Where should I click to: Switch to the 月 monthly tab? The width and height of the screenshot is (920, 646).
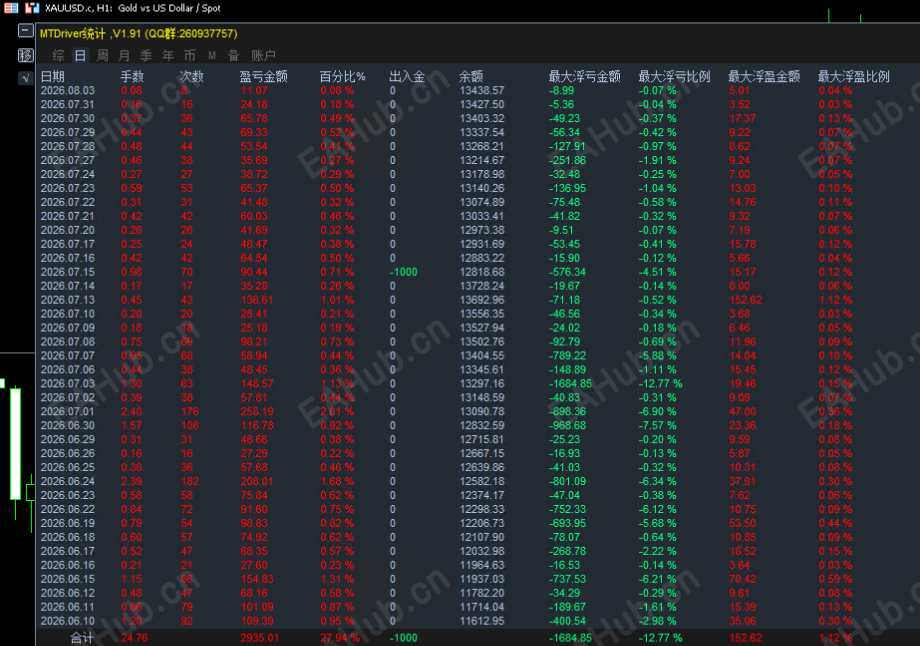[124, 55]
